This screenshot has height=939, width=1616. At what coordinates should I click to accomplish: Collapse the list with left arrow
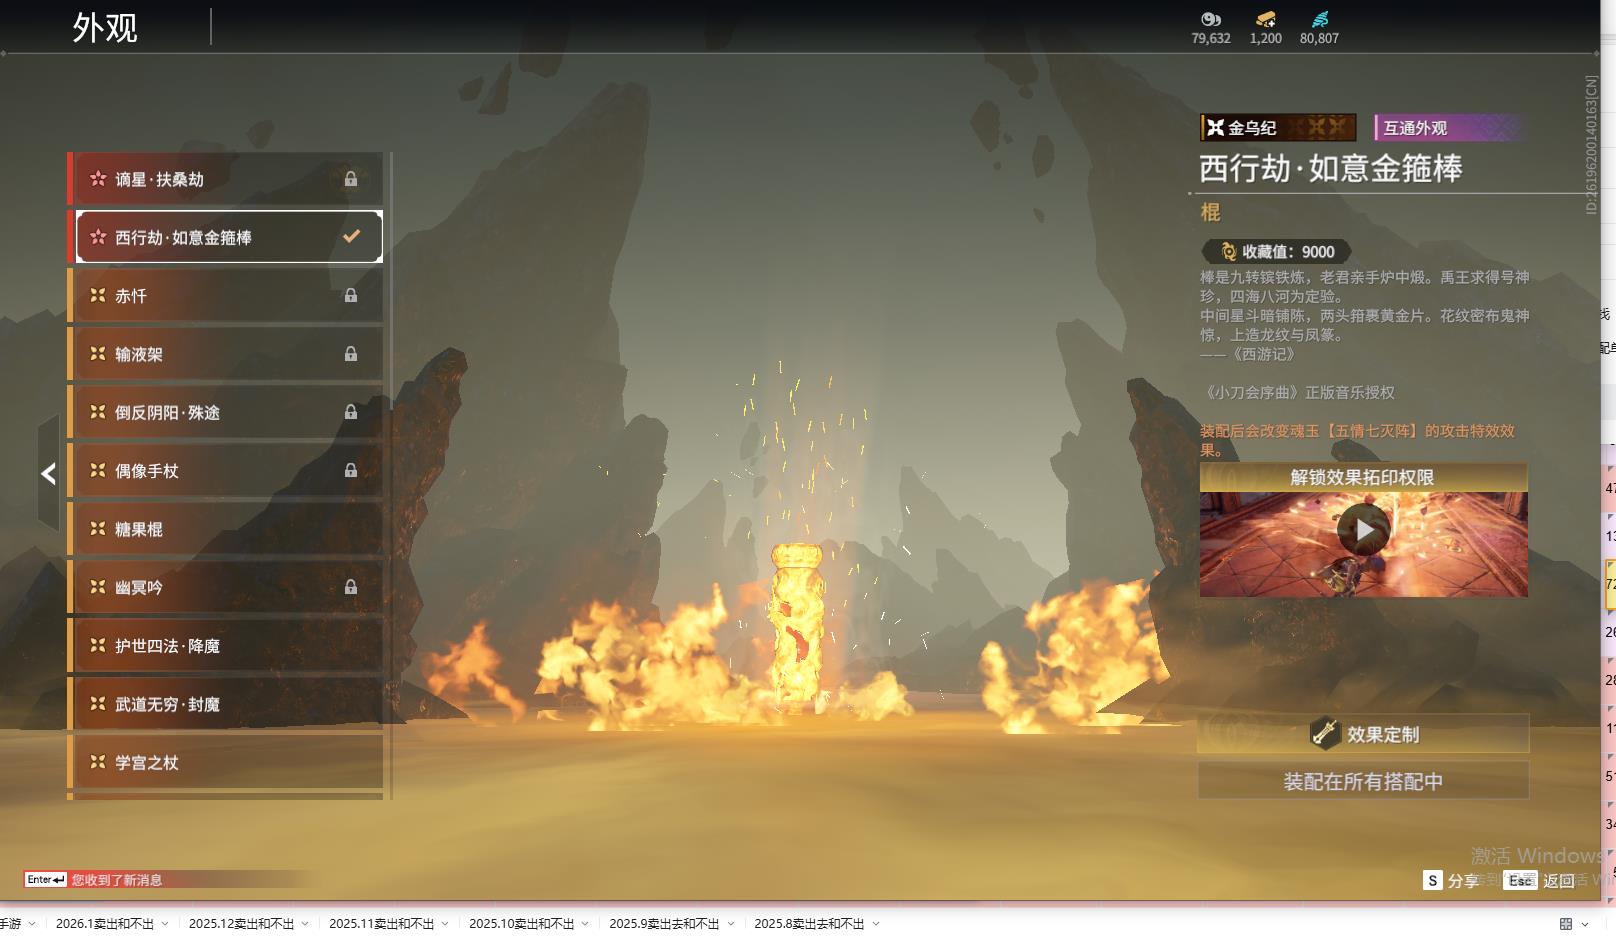(x=48, y=474)
